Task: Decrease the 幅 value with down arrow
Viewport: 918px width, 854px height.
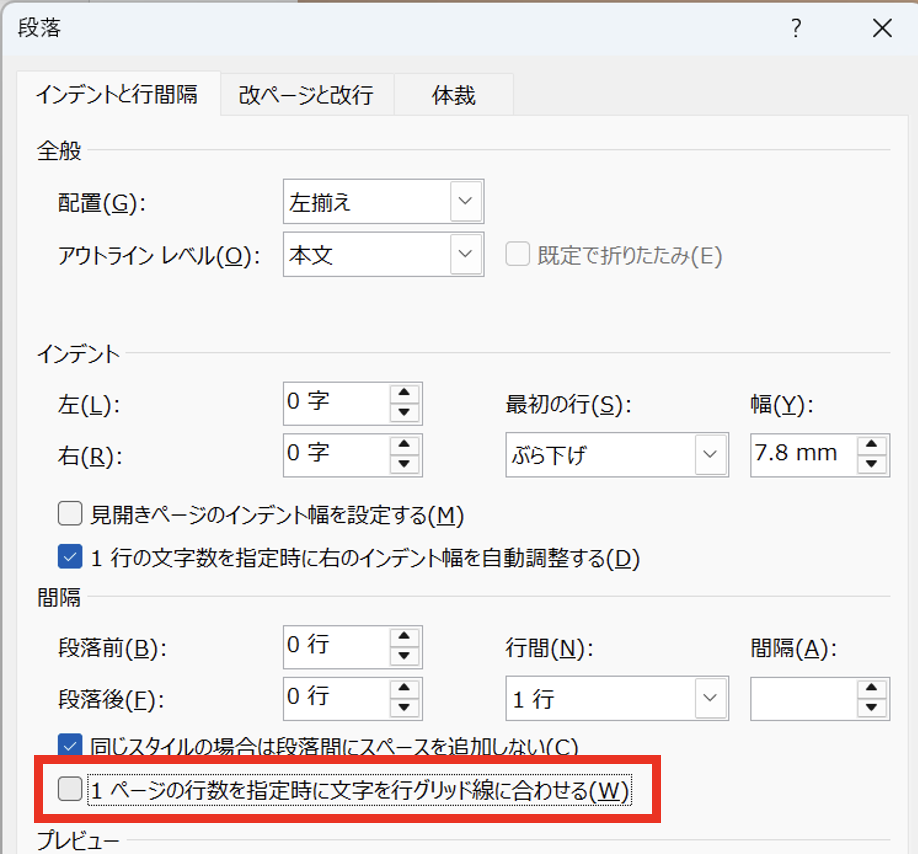Action: tap(872, 464)
